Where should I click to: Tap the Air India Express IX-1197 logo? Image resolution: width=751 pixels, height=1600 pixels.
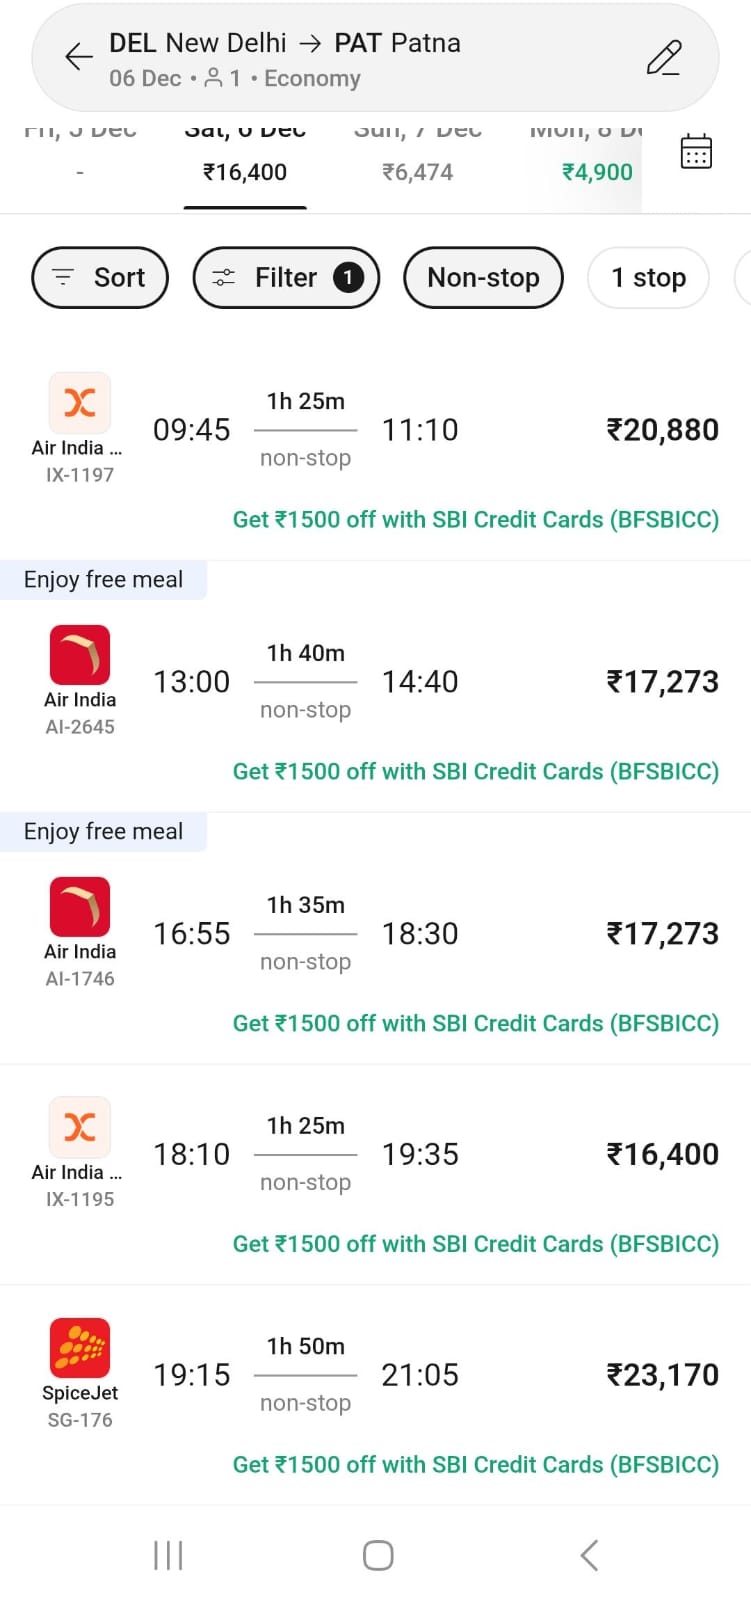pyautogui.click(x=80, y=403)
